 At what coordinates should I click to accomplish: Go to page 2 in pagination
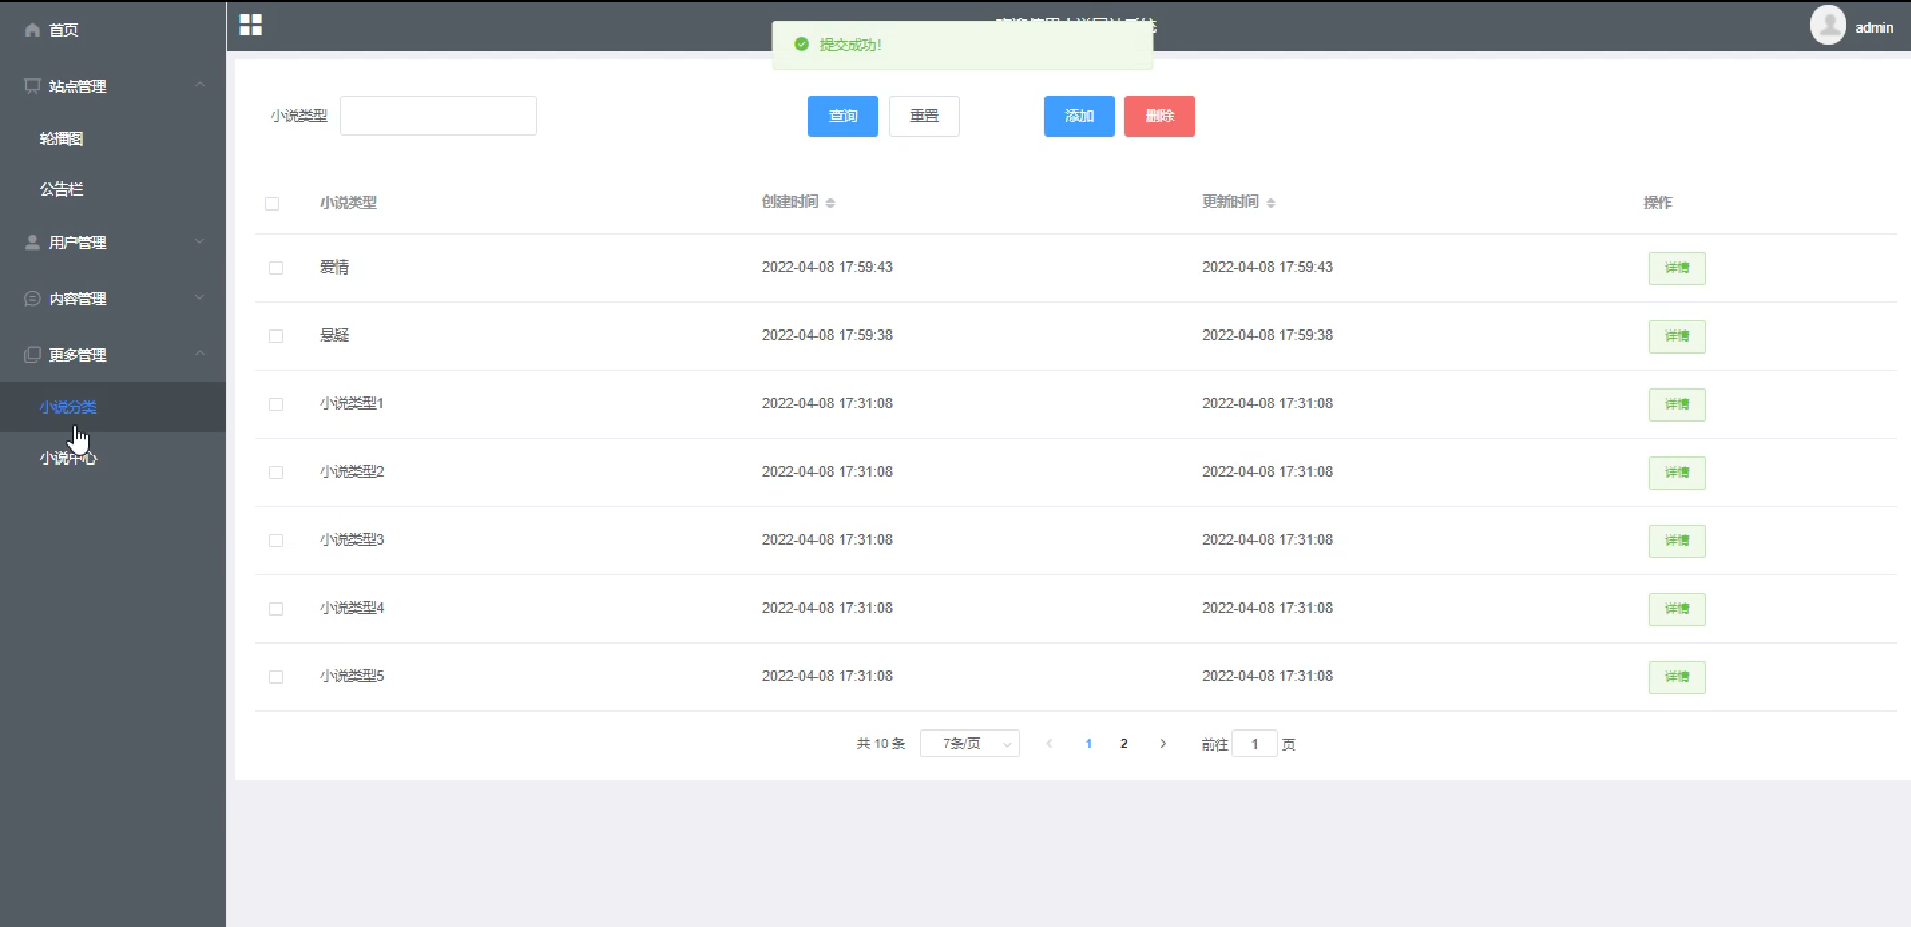(x=1124, y=744)
